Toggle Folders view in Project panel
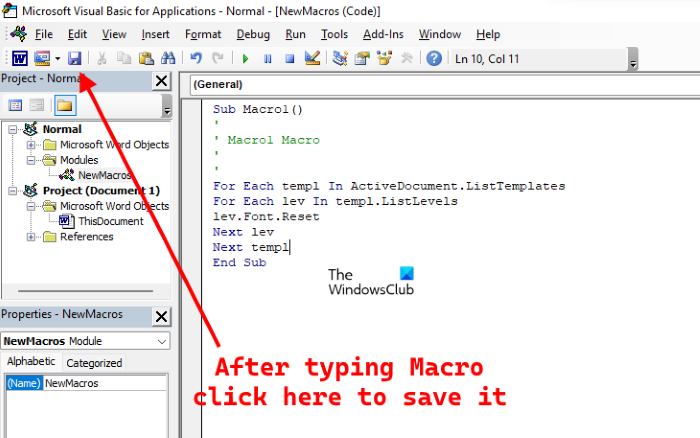The height and width of the screenshot is (438, 700). (65, 105)
